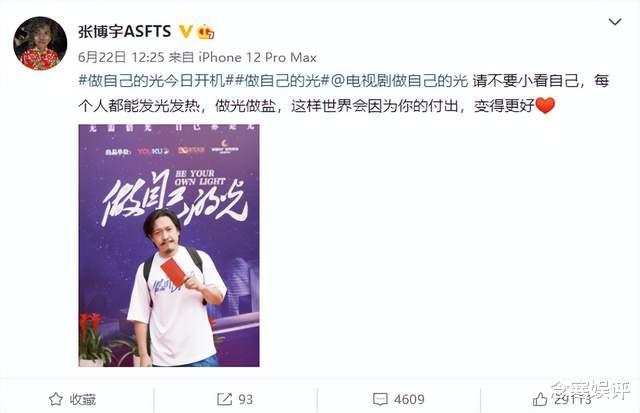Image resolution: width=640 pixels, height=413 pixels.
Task: Click the 张博宇ASFTS profile avatar
Action: click(x=40, y=44)
